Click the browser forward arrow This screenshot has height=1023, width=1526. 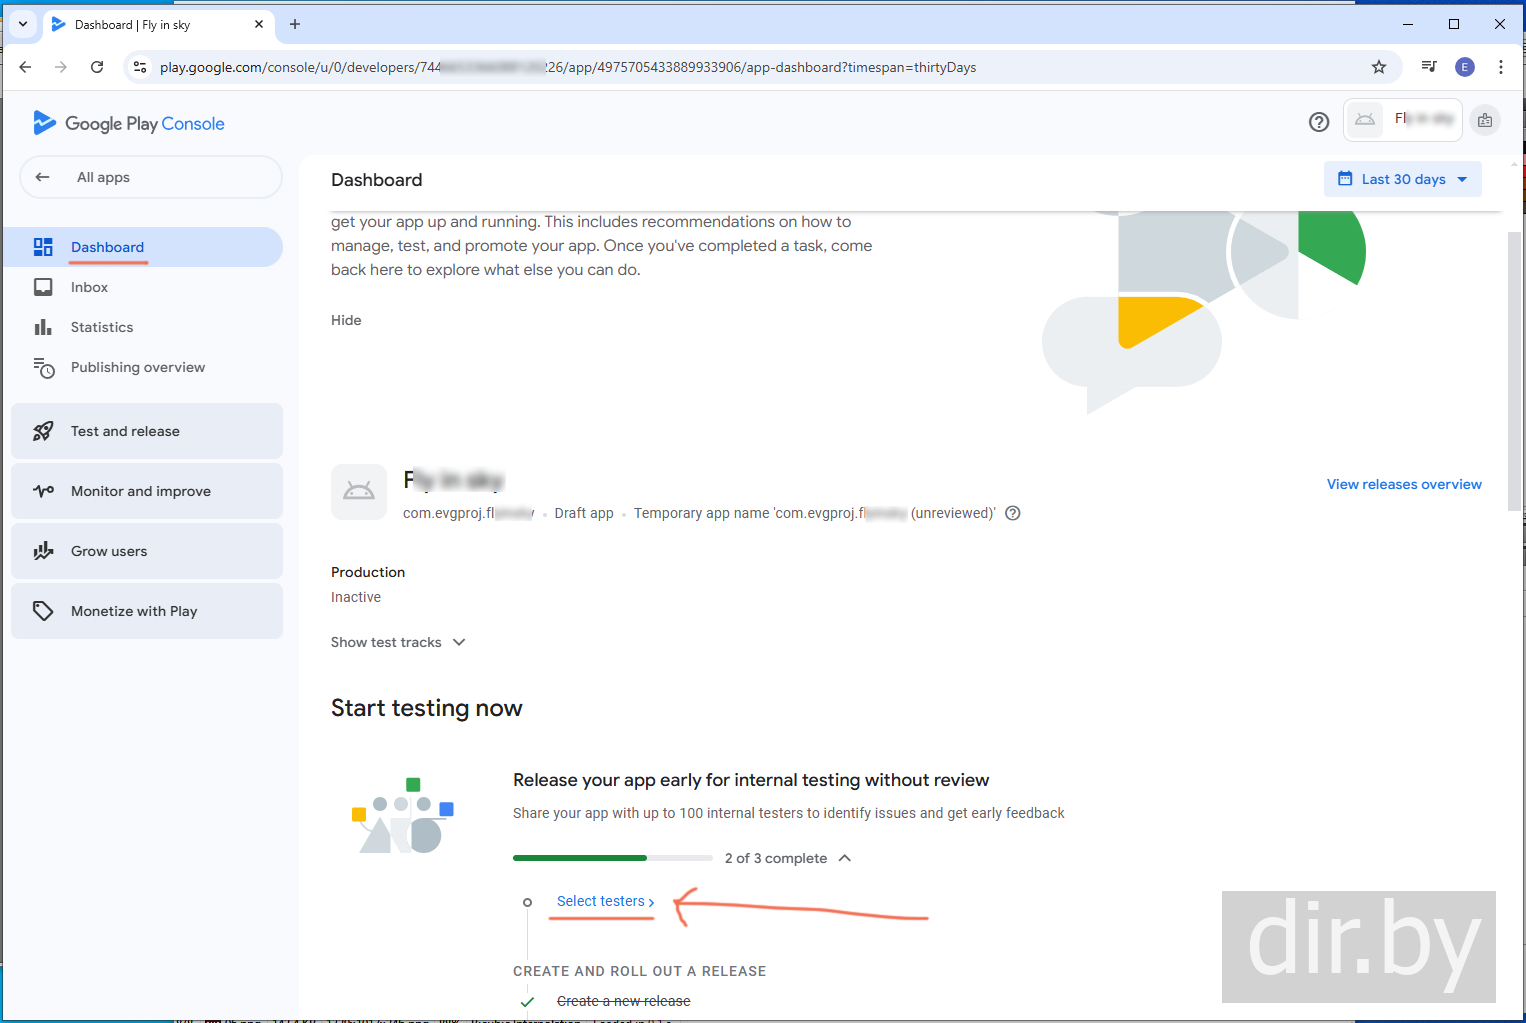click(x=61, y=67)
